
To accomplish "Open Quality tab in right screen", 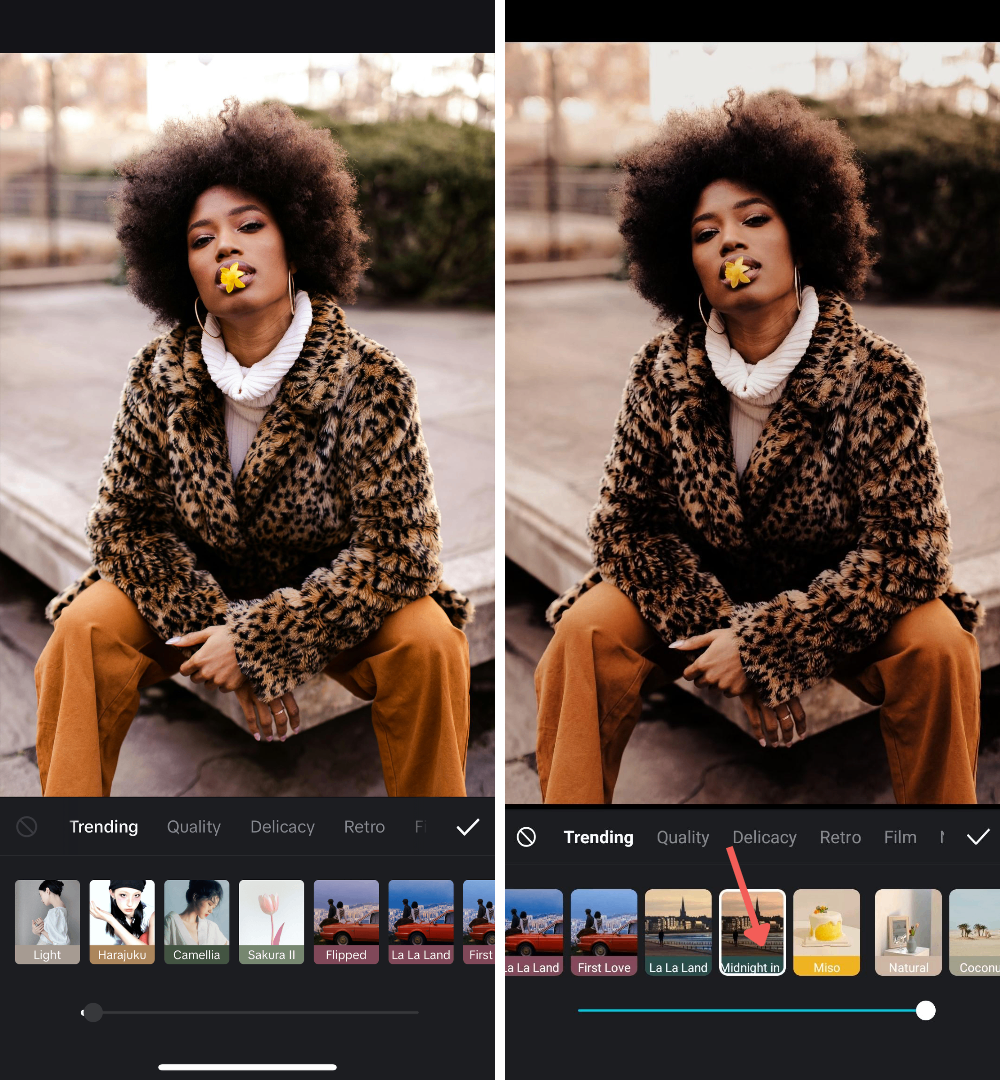I will pos(683,837).
